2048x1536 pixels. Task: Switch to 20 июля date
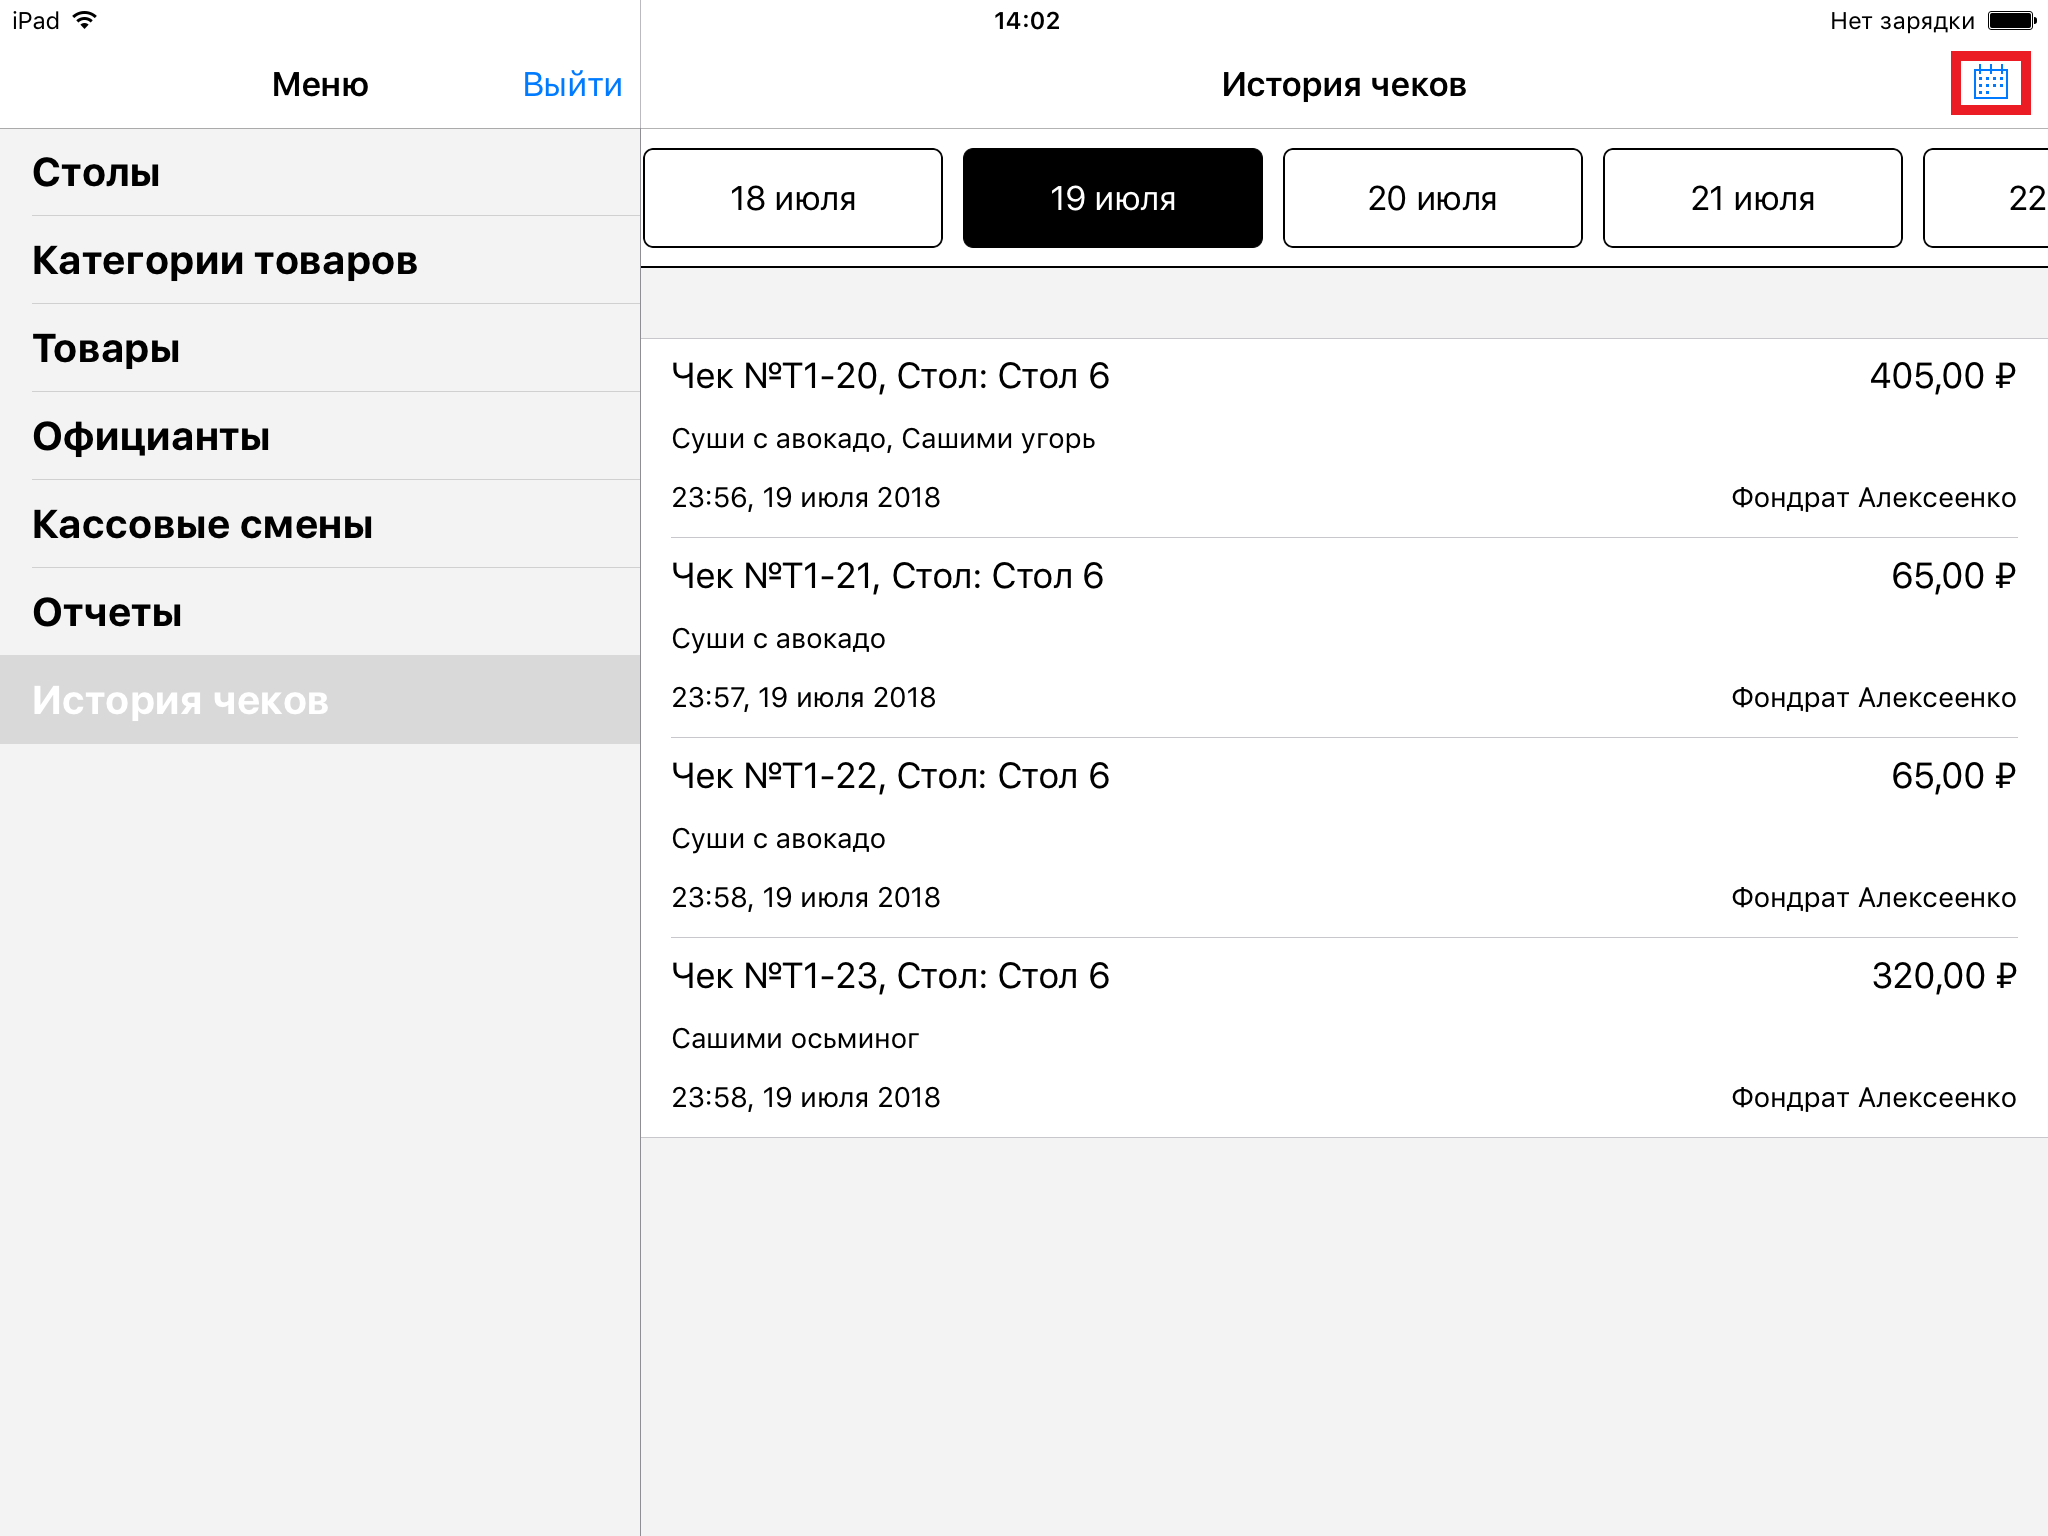tap(1432, 198)
